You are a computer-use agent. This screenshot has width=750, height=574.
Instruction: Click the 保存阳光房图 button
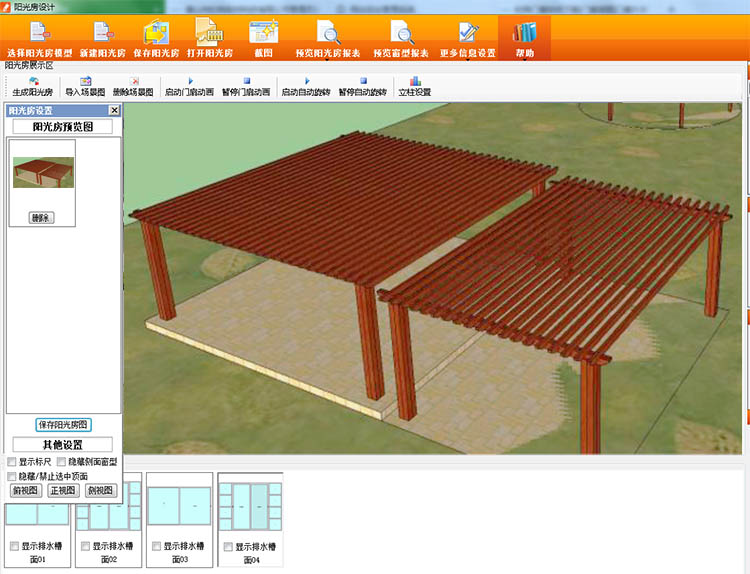pyautogui.click(x=63, y=425)
